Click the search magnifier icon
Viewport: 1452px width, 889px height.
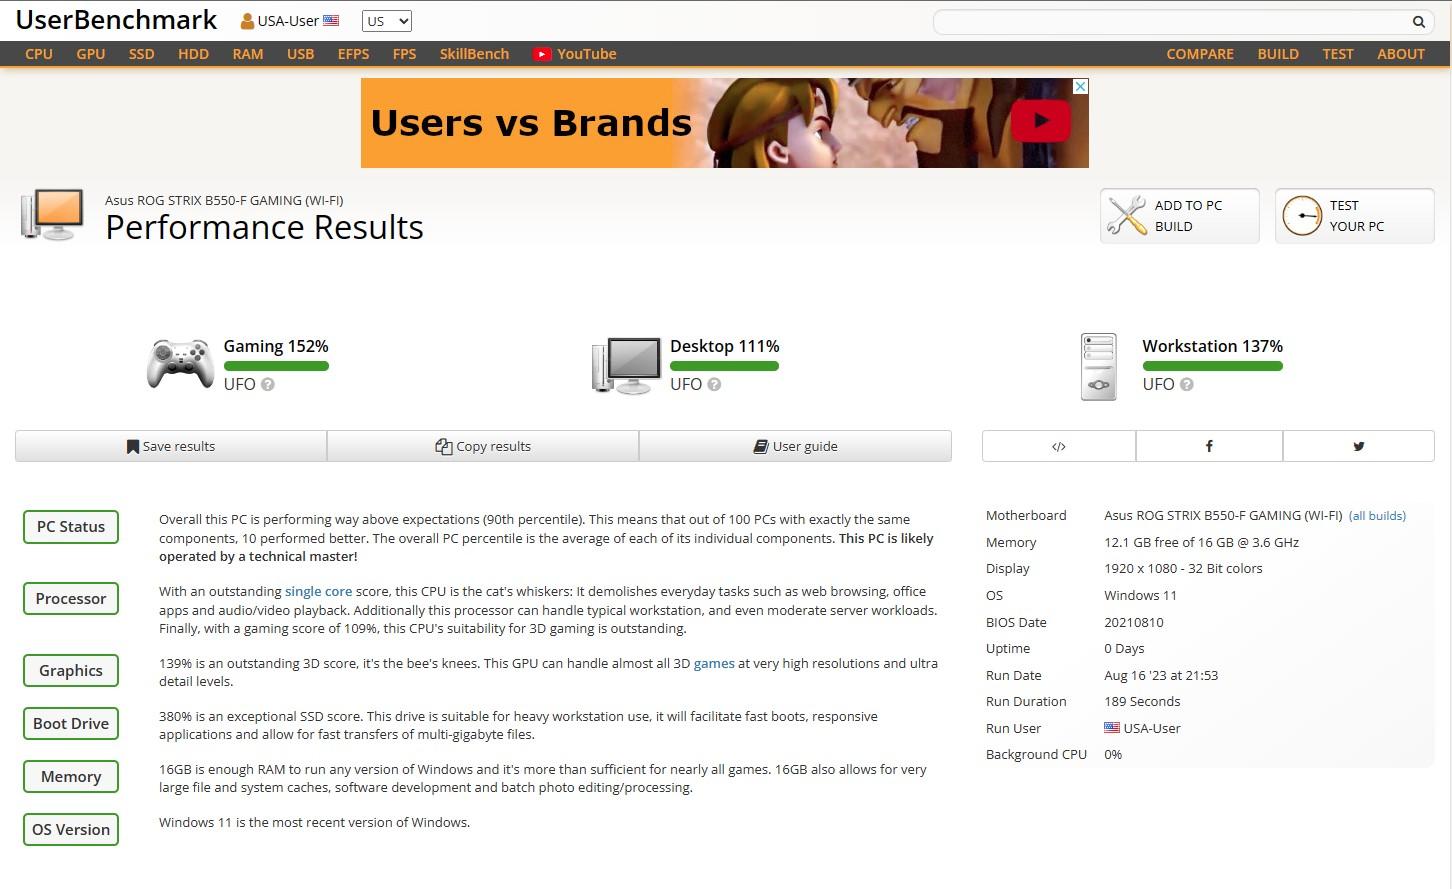tap(1418, 22)
